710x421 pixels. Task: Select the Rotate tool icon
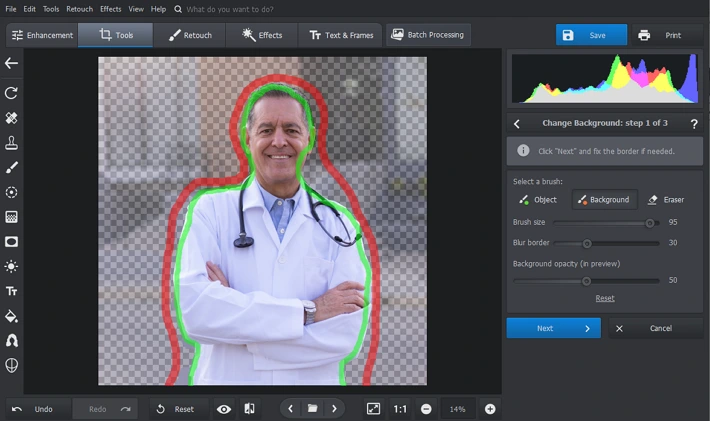(x=11, y=93)
